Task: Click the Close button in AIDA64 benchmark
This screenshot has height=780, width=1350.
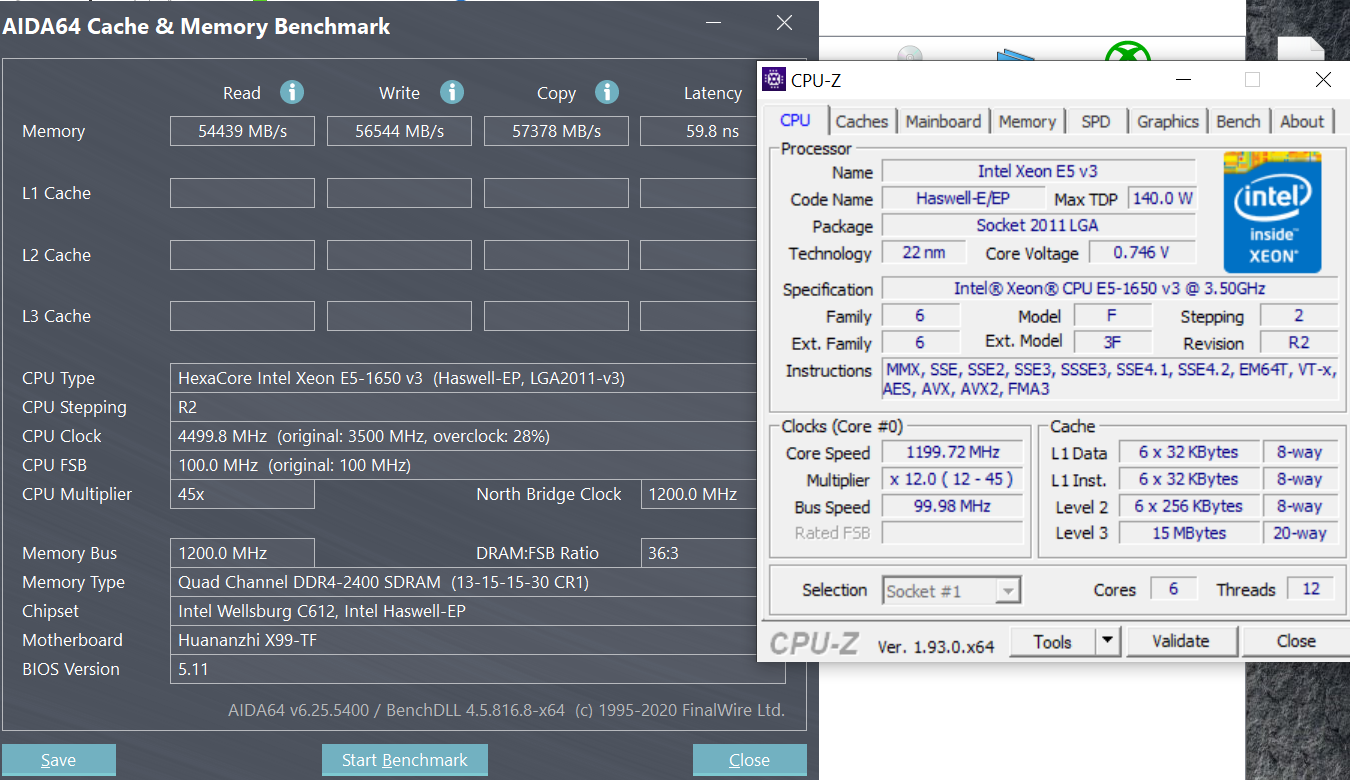Action: 750,760
